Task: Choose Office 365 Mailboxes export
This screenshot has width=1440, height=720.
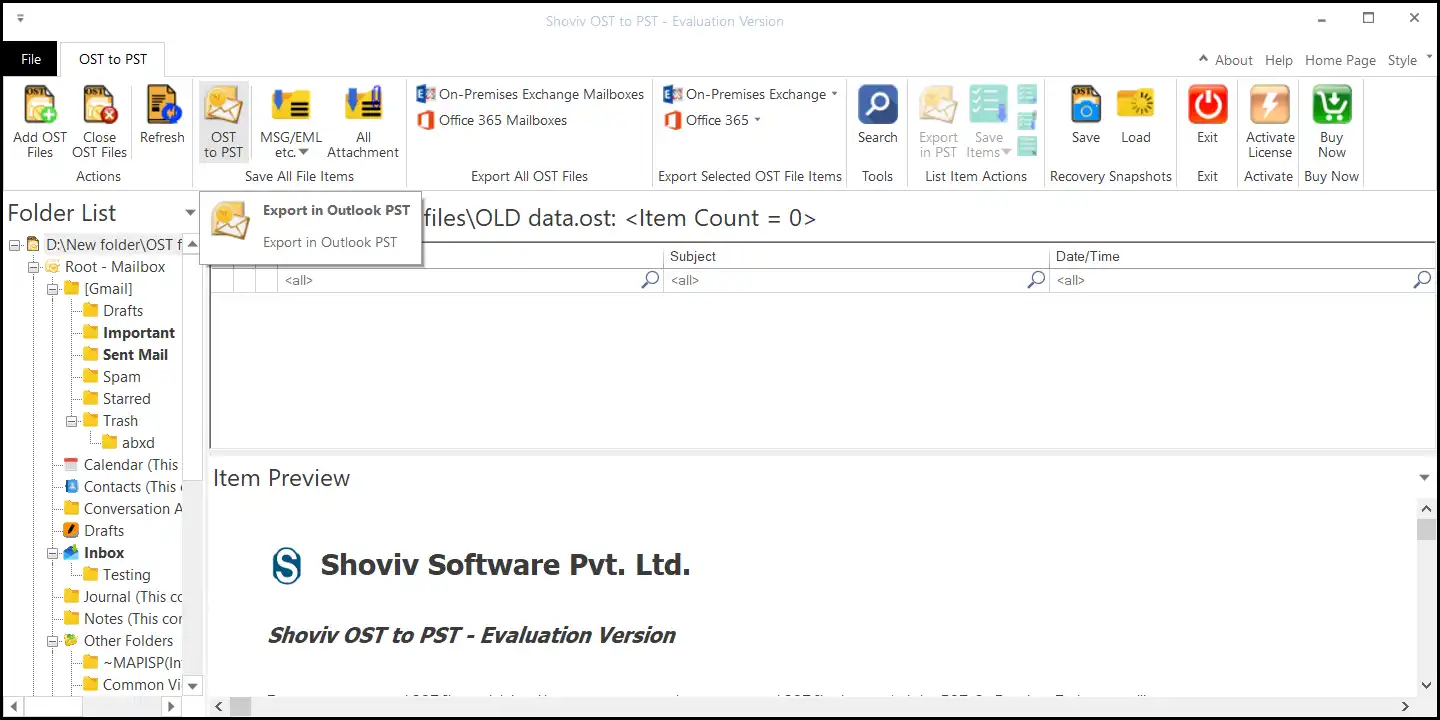Action: click(491, 120)
